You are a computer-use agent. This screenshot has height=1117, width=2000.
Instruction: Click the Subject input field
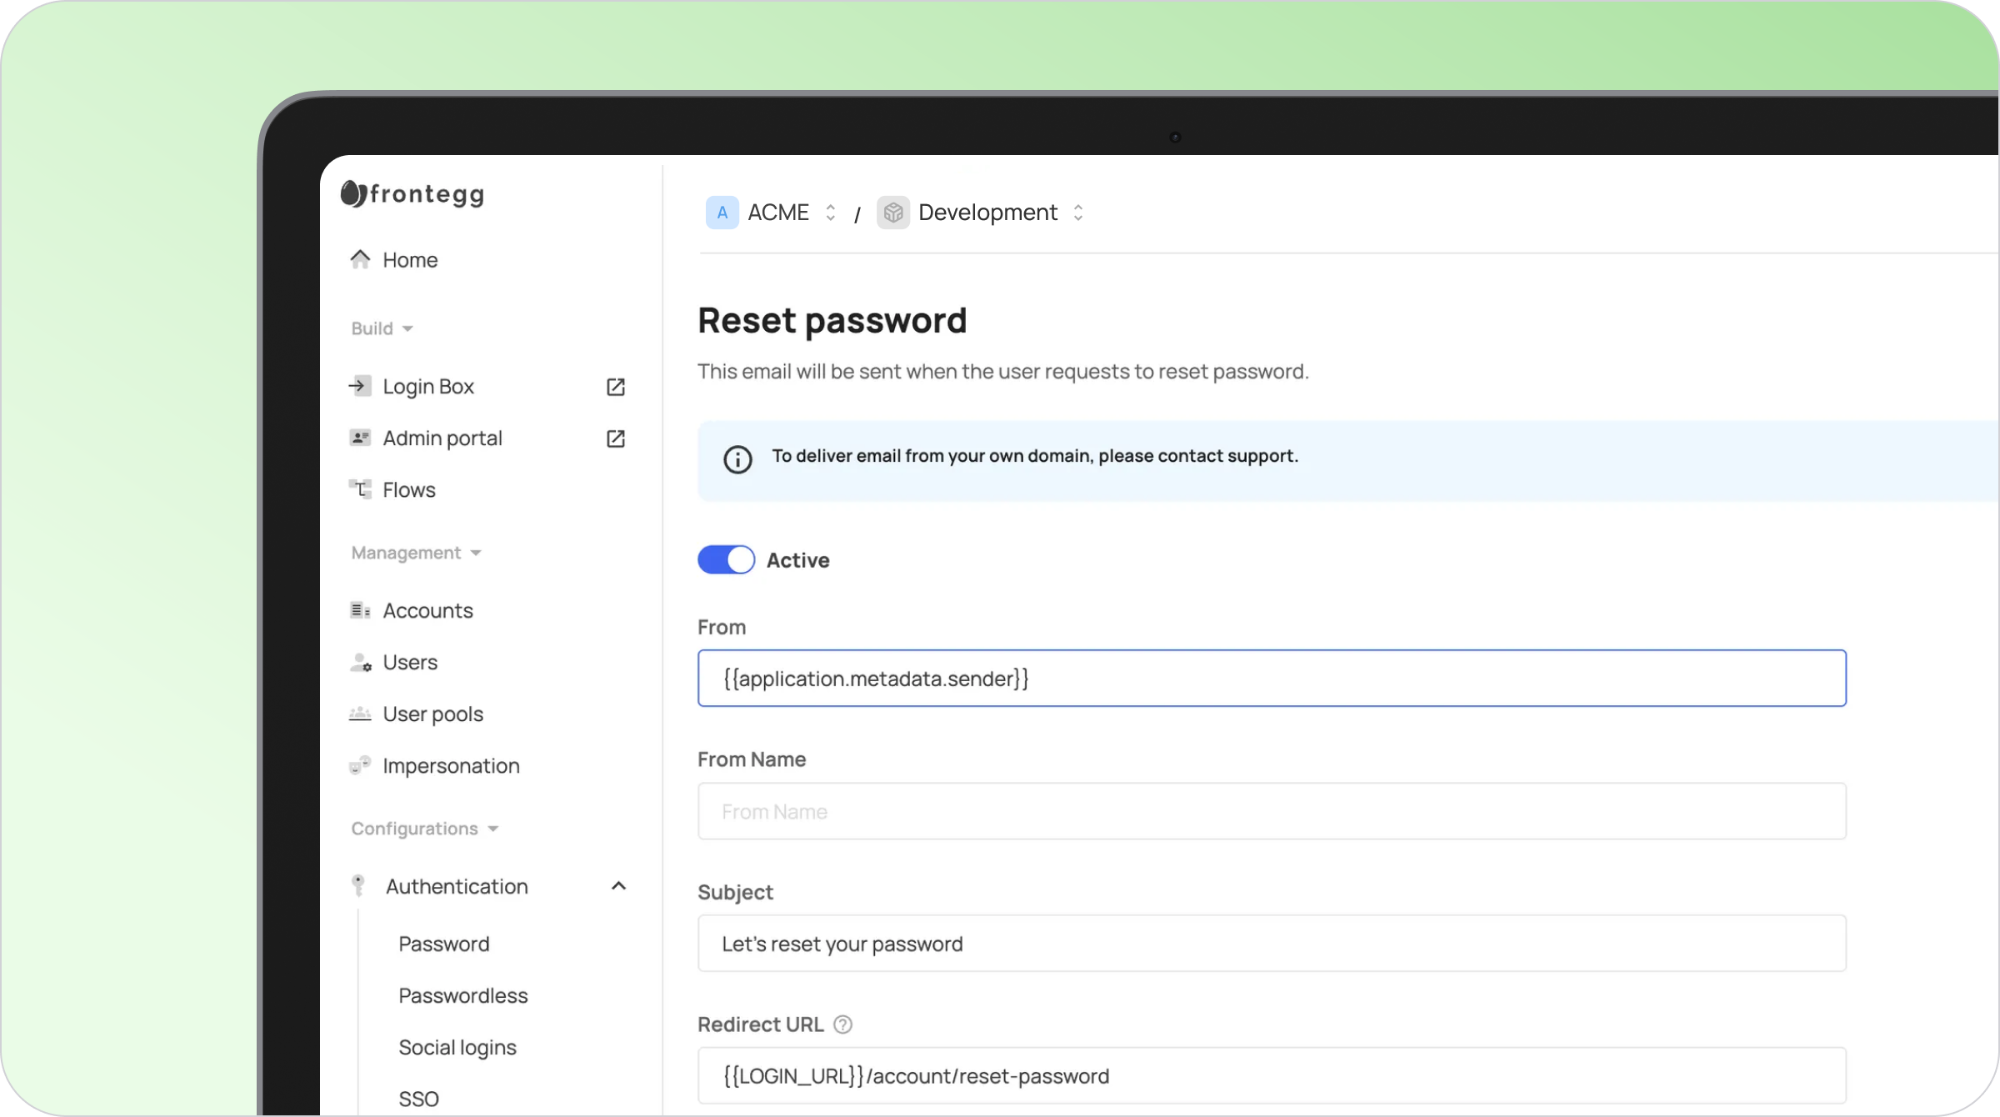click(1272, 943)
